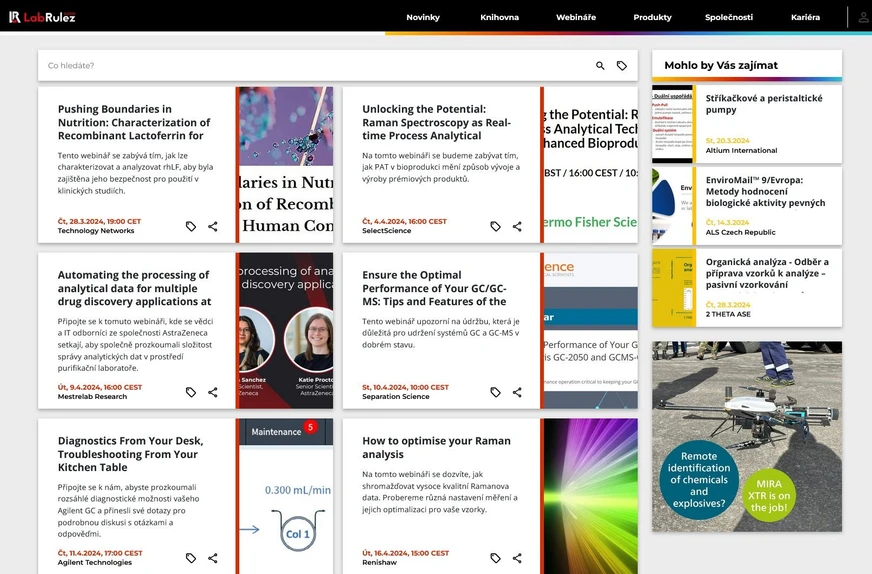
Task: Select Webináře in the top navigation
Action: point(576,17)
